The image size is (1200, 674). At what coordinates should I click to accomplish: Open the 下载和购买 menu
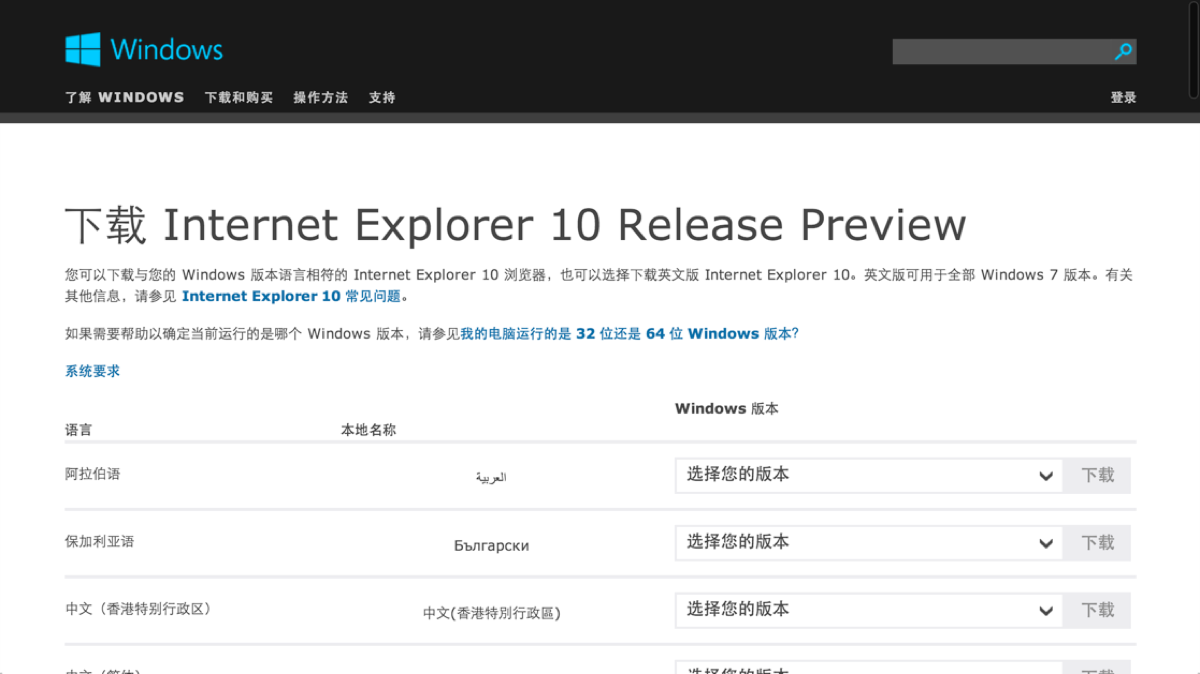coord(239,97)
